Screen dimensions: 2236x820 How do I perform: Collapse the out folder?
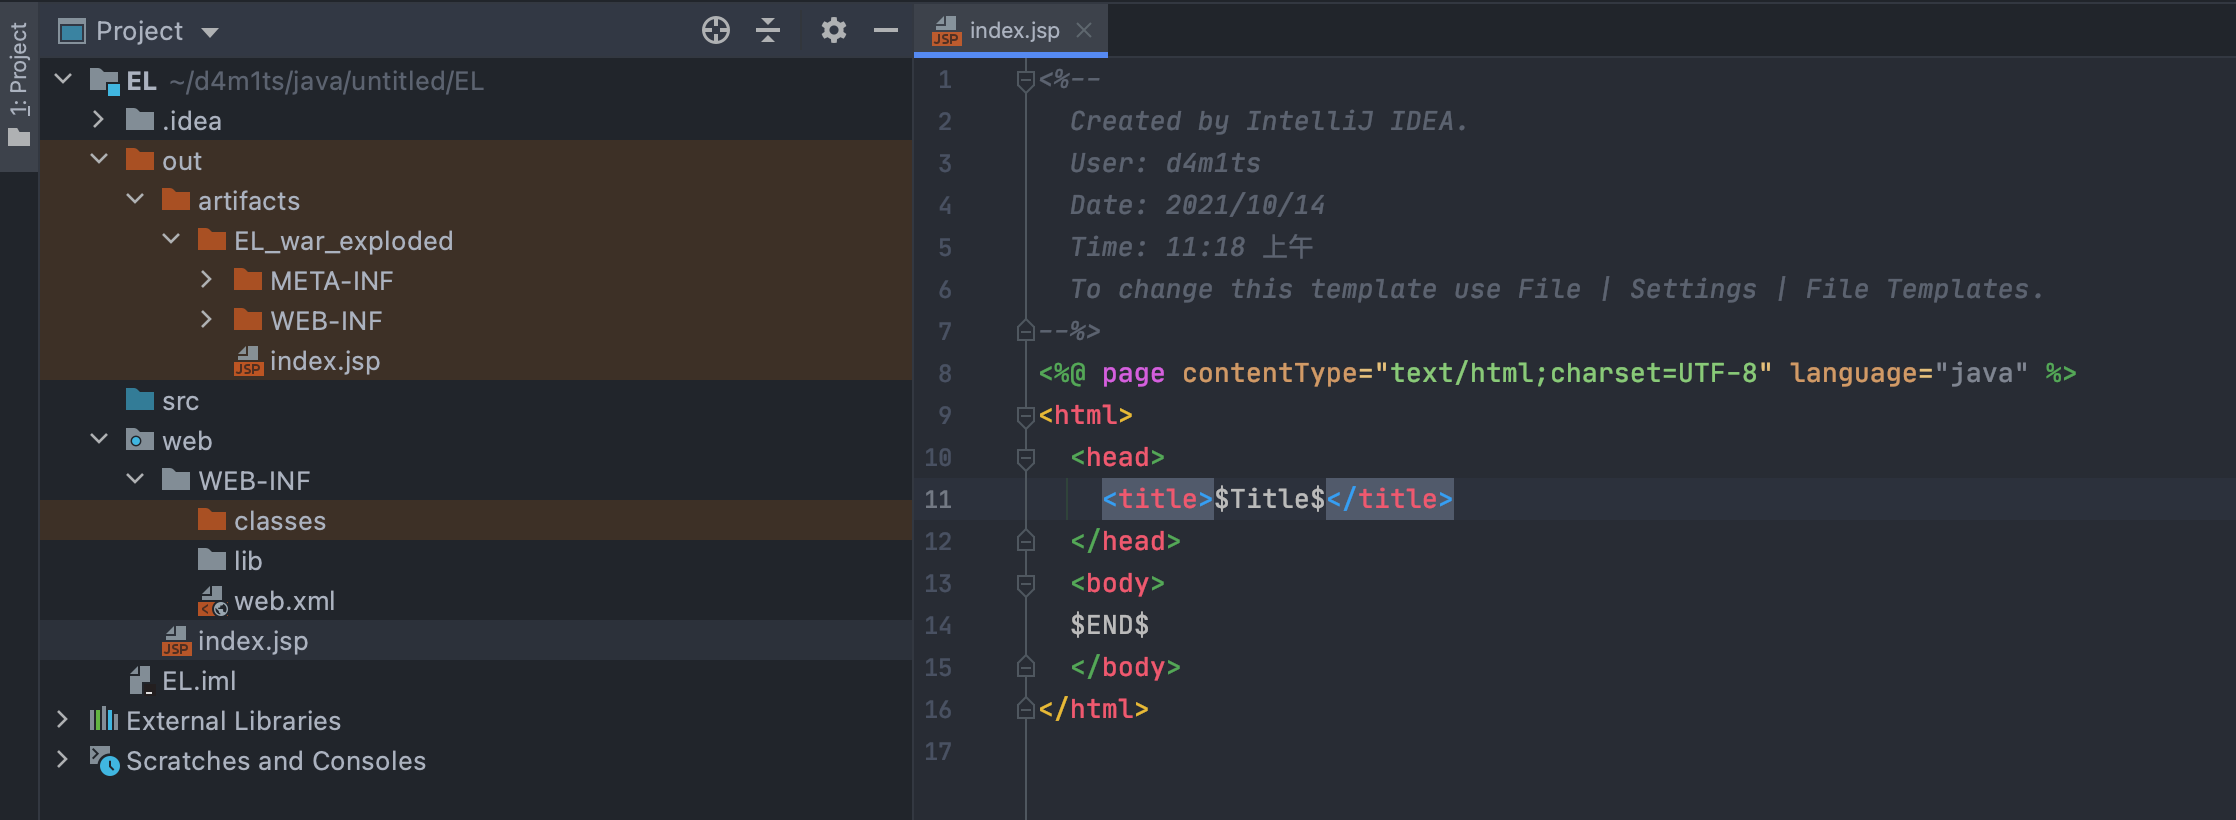(x=99, y=159)
